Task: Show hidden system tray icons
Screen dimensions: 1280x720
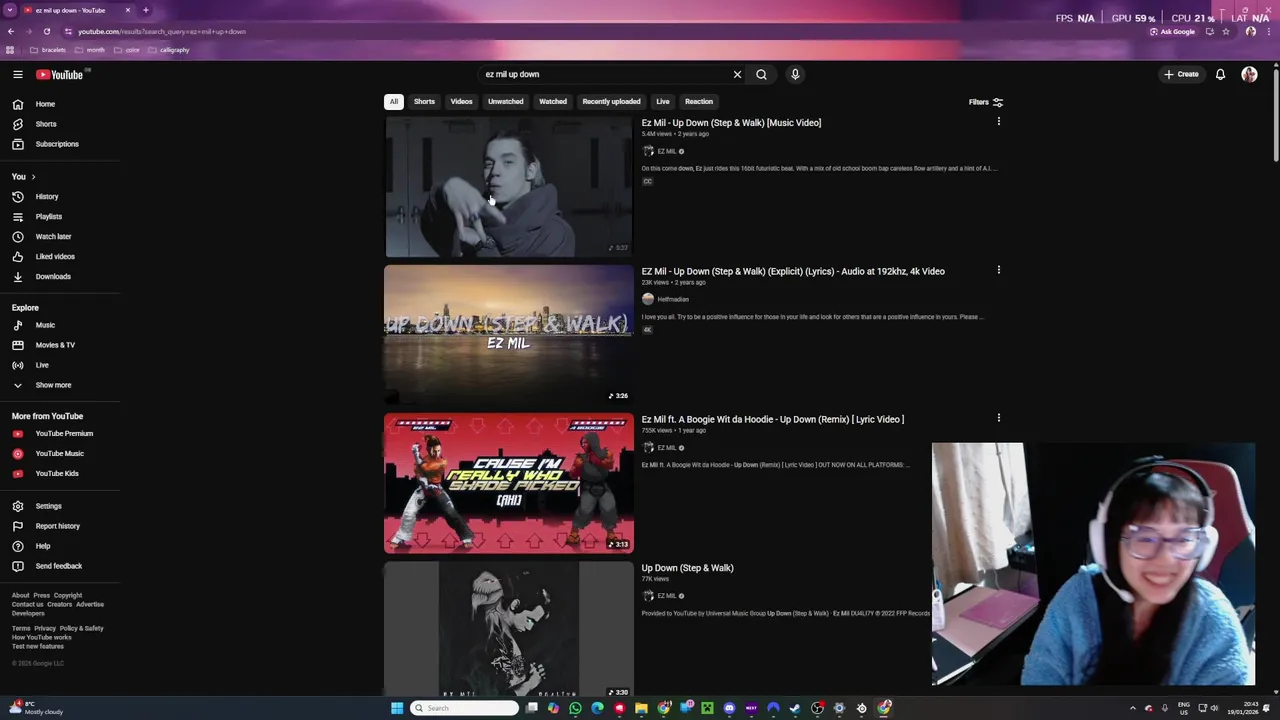Action: (x=1132, y=708)
